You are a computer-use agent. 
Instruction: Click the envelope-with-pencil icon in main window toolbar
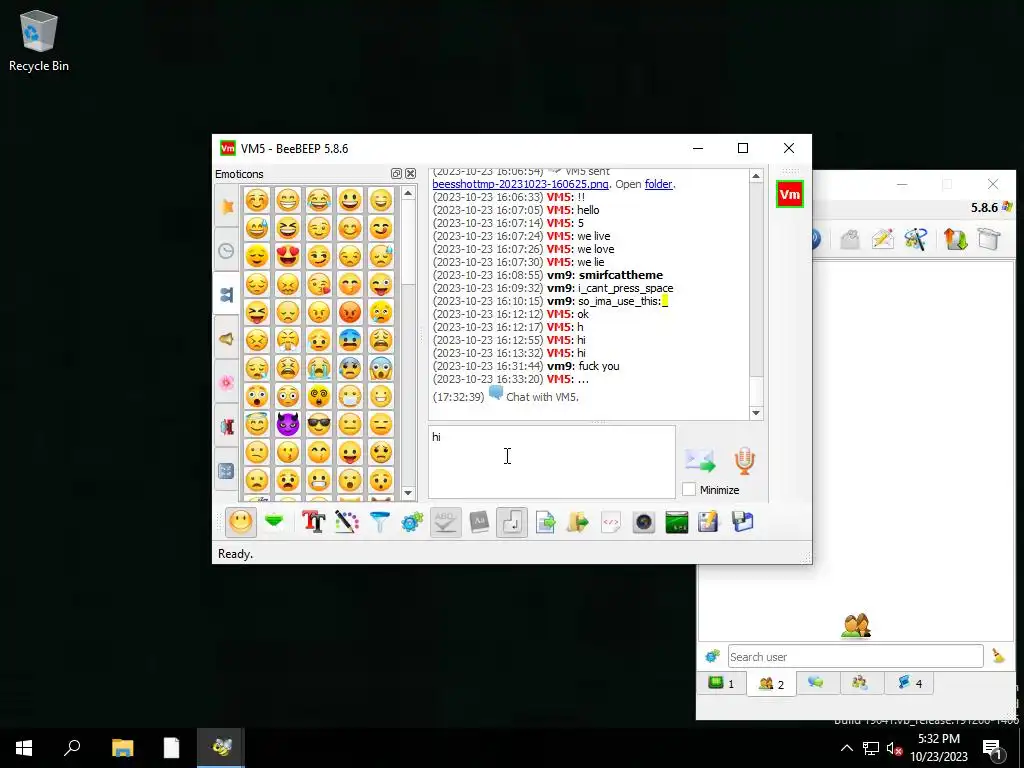pyautogui.click(x=882, y=238)
